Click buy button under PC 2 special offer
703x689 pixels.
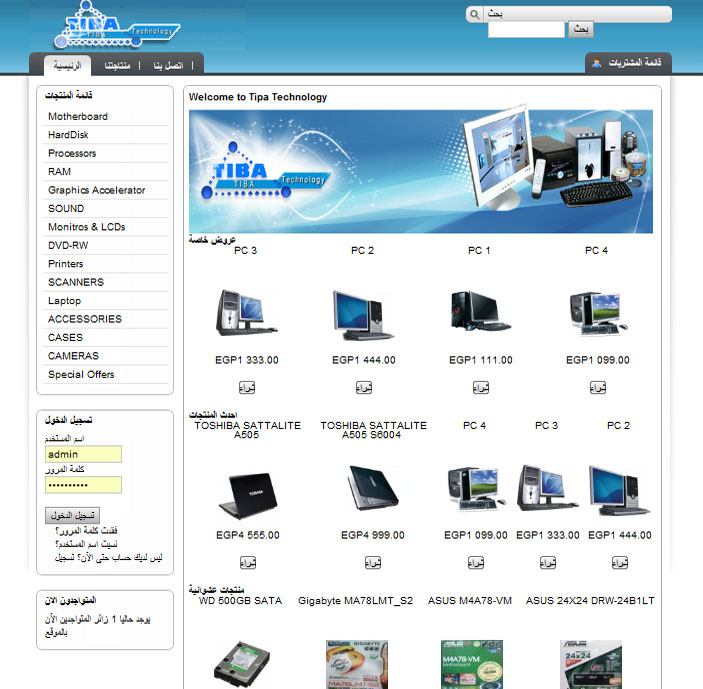[x=364, y=387]
